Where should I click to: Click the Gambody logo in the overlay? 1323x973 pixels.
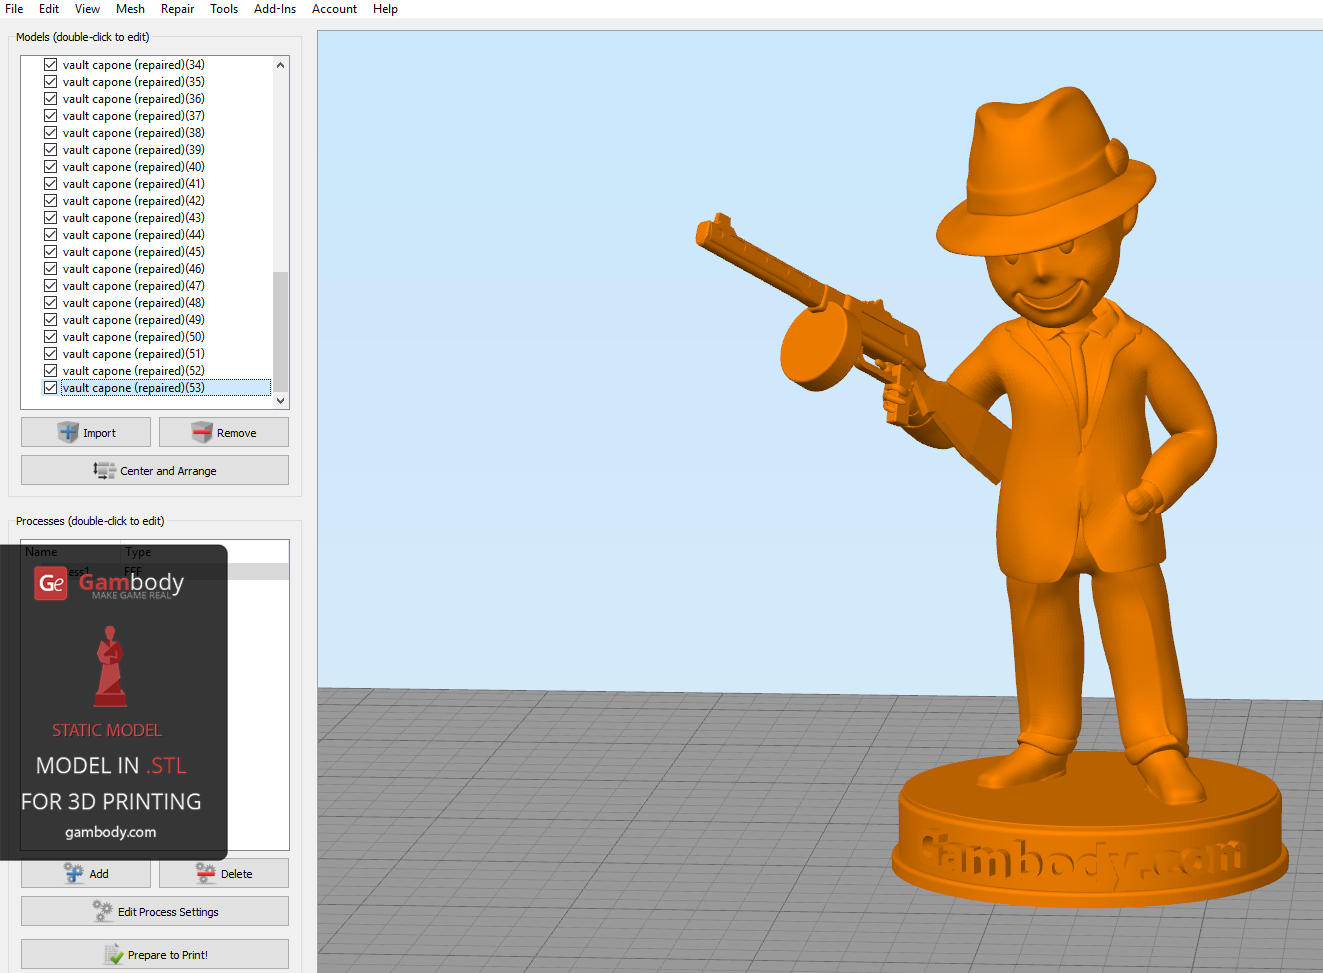pos(52,583)
